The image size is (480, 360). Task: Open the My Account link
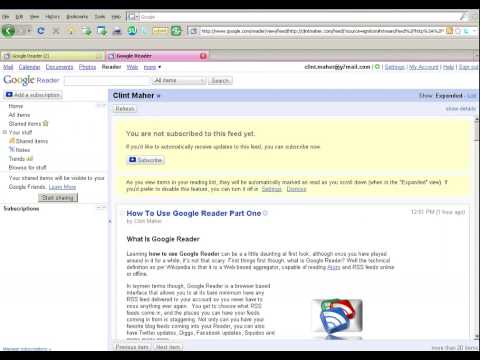click(x=424, y=67)
